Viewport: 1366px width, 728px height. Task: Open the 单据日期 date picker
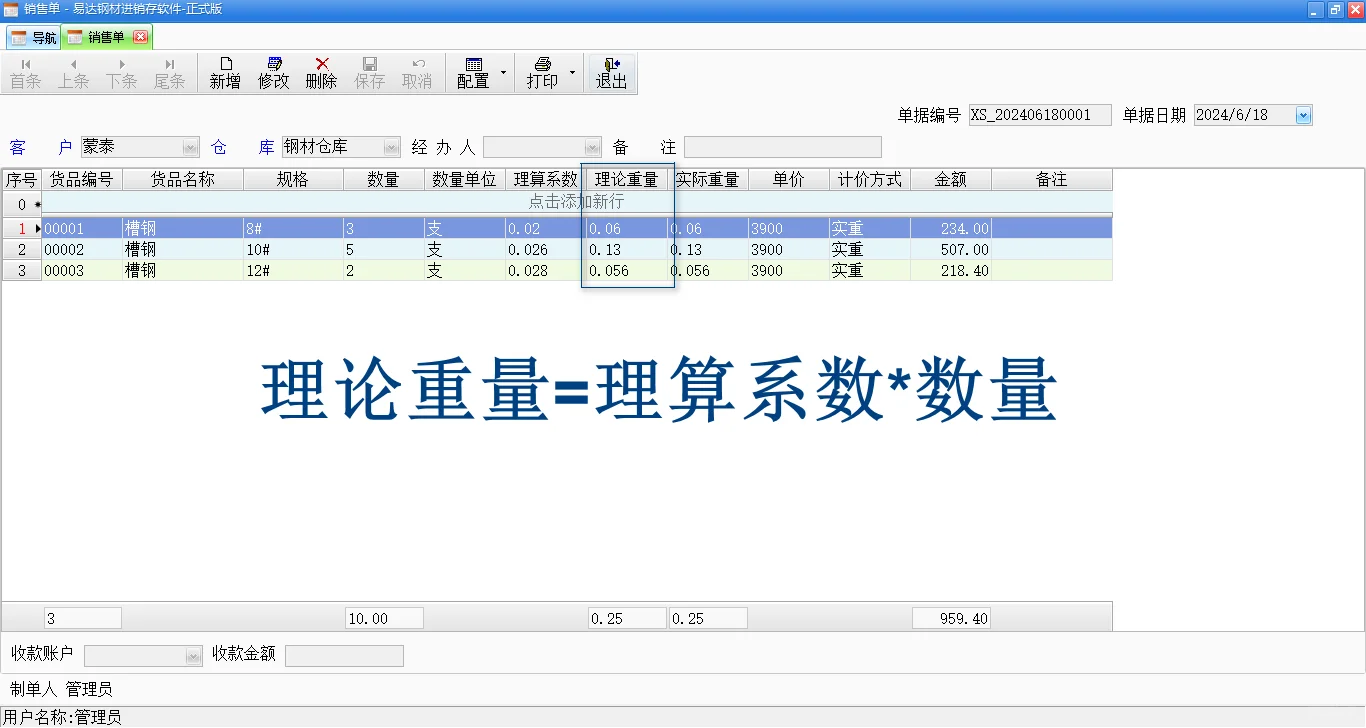[1303, 116]
